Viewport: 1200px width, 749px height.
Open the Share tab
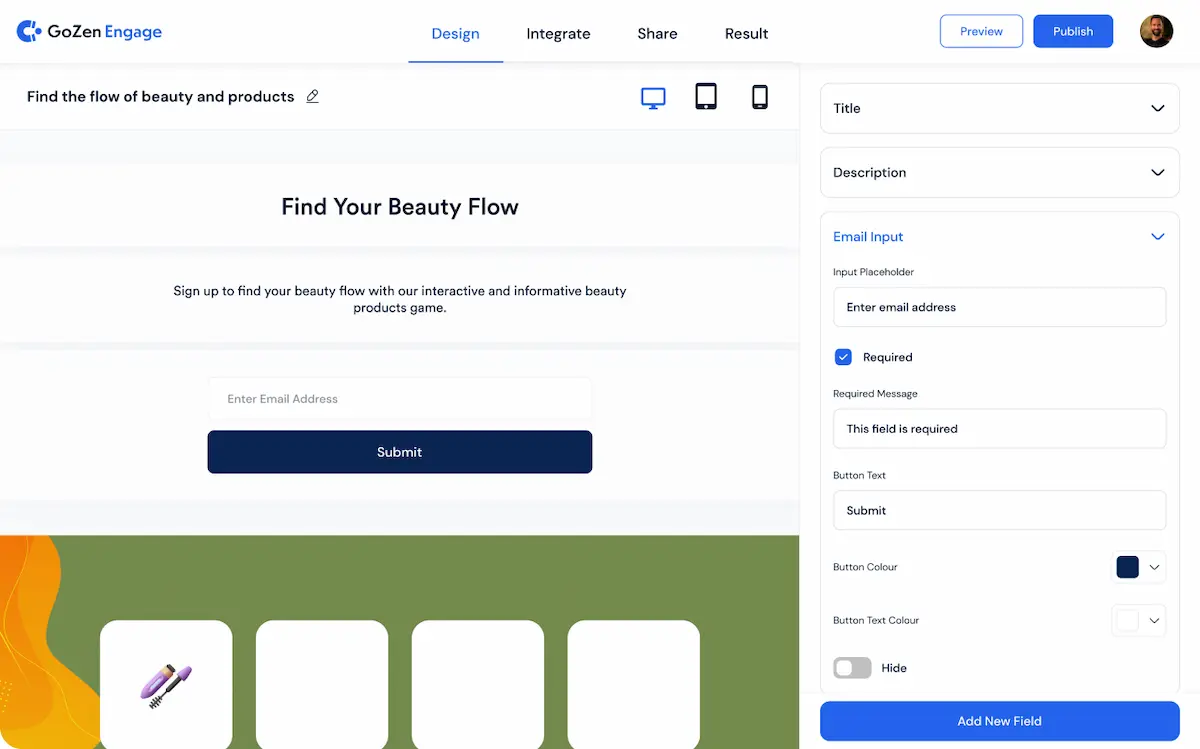tap(657, 34)
